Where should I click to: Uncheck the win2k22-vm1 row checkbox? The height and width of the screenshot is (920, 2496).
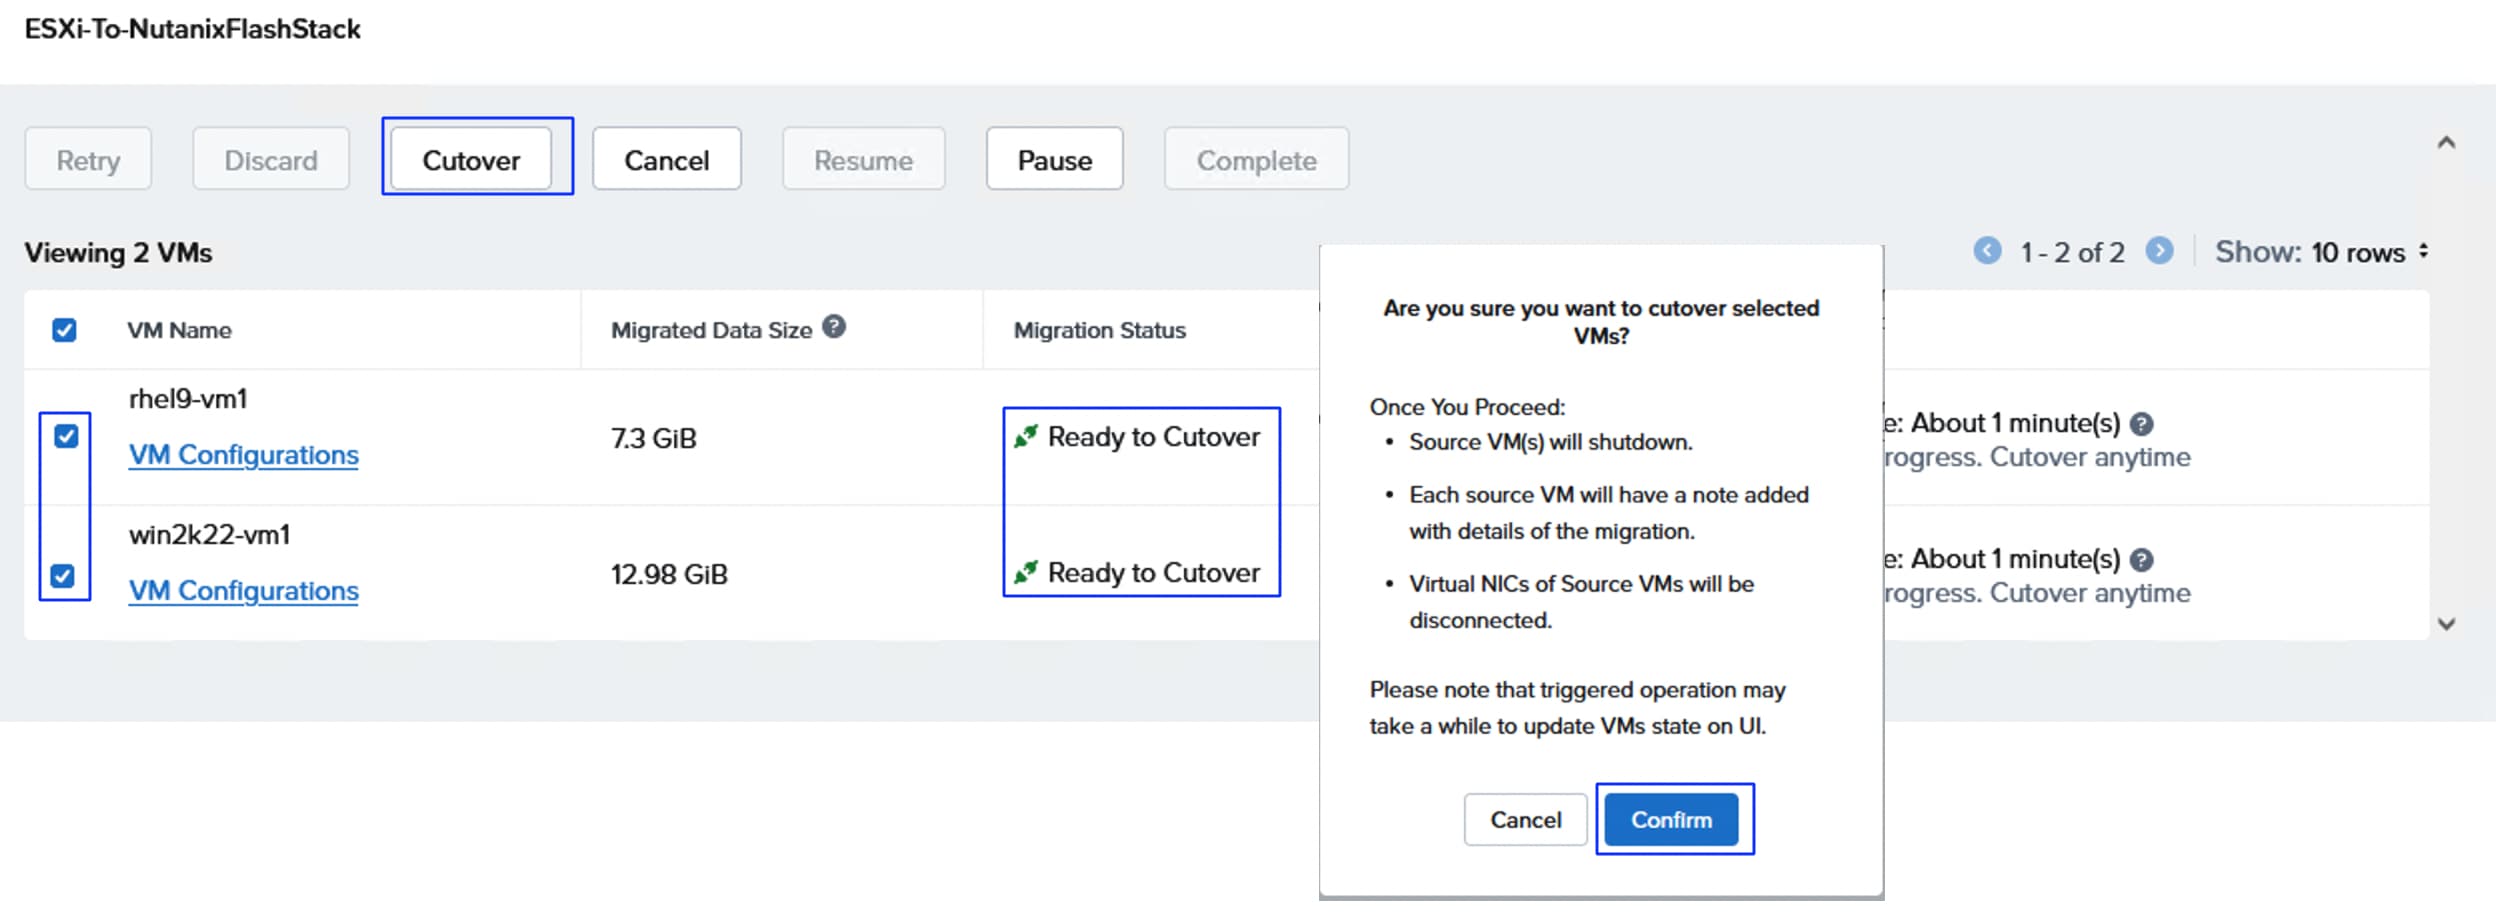(63, 577)
